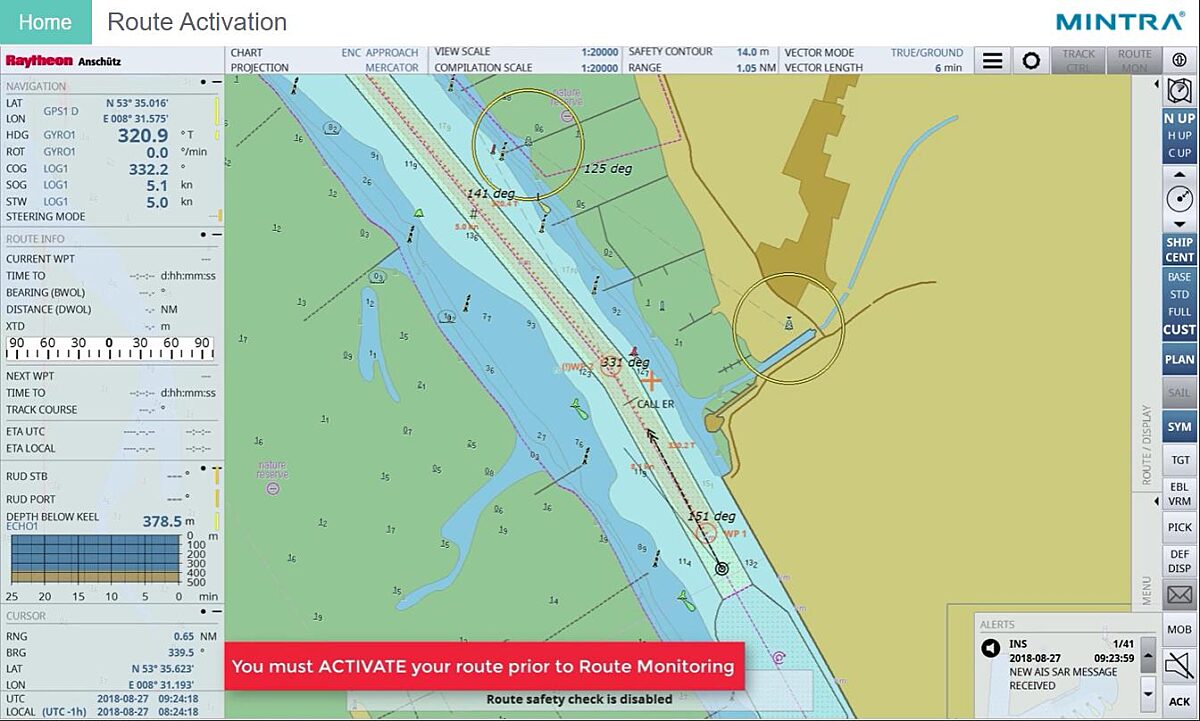Pin the NAVIGATION panel using the dot
The width and height of the screenshot is (1200, 721).
tap(203, 82)
